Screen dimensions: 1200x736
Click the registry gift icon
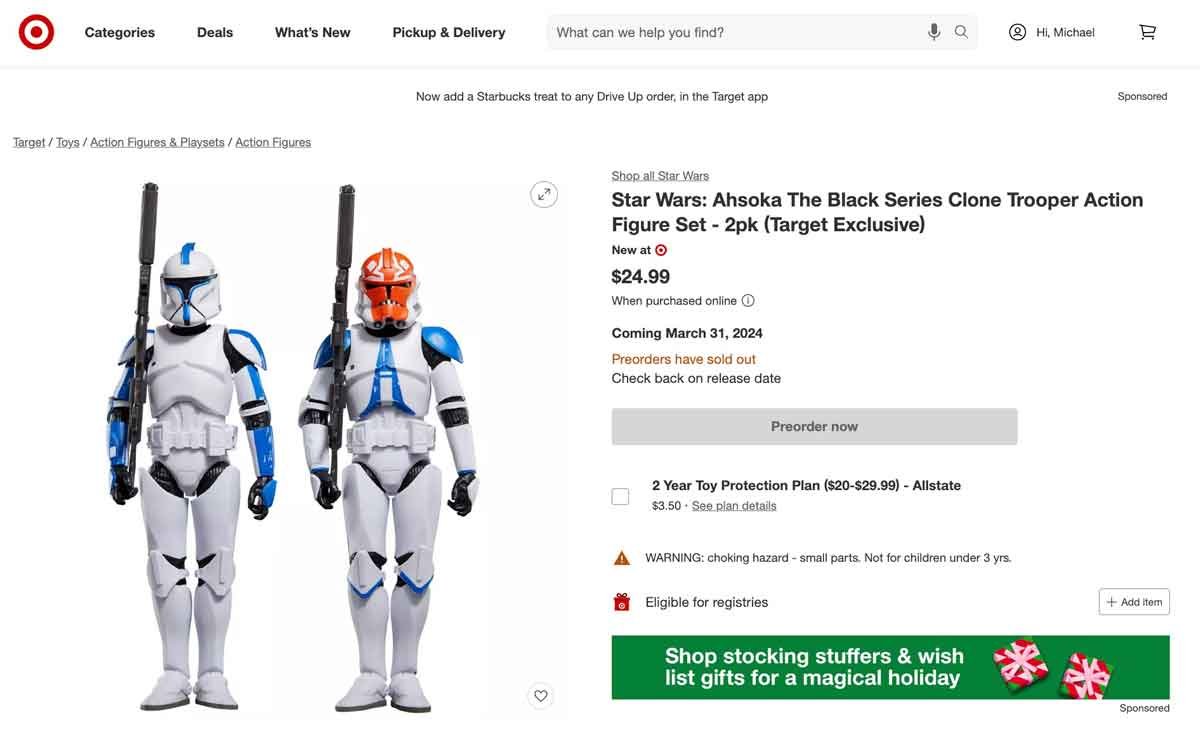click(x=620, y=601)
